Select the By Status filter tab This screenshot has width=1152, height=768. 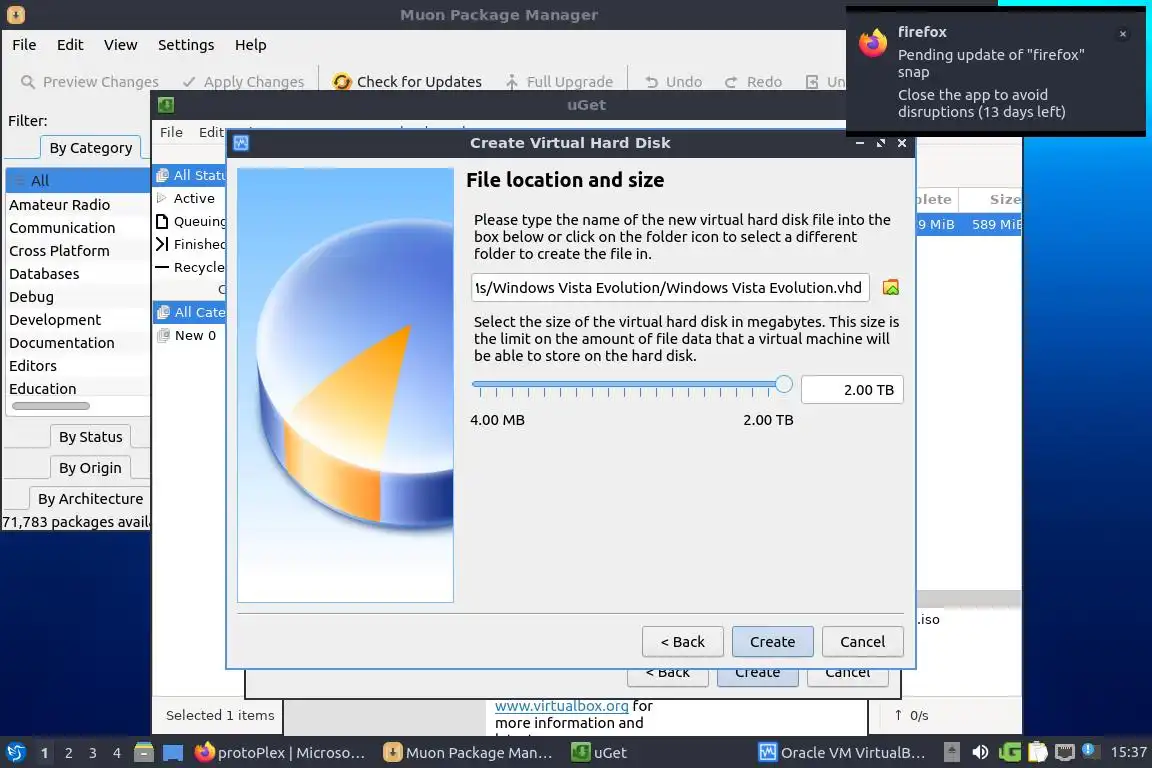90,437
